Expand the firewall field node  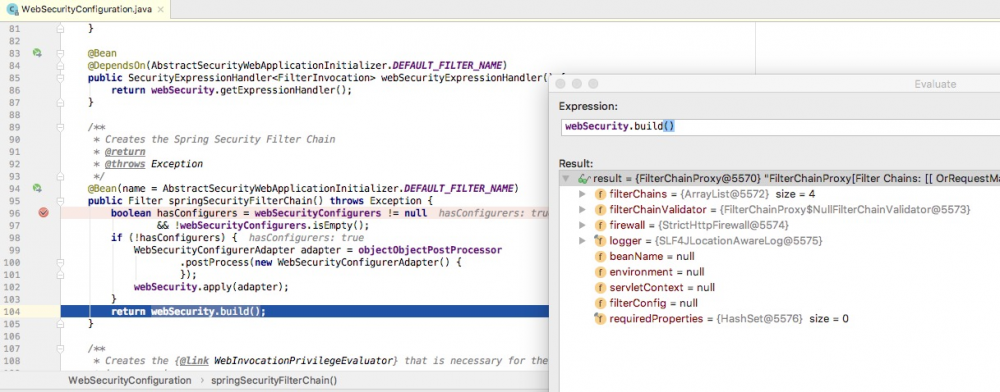(582, 225)
